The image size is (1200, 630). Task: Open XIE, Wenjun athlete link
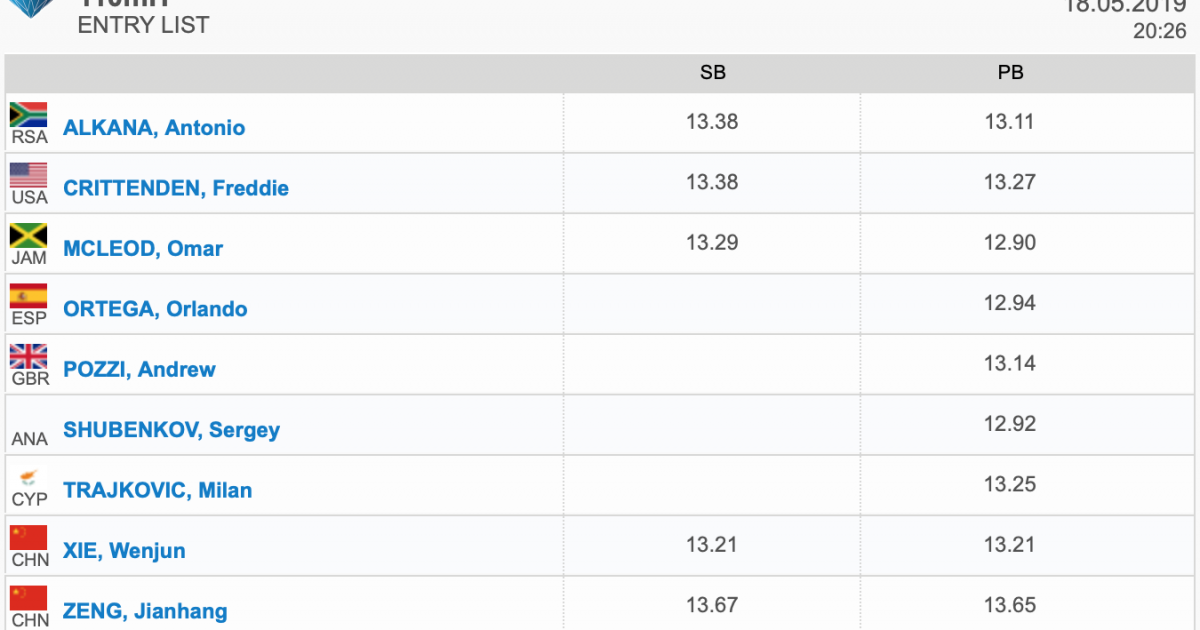tap(124, 550)
